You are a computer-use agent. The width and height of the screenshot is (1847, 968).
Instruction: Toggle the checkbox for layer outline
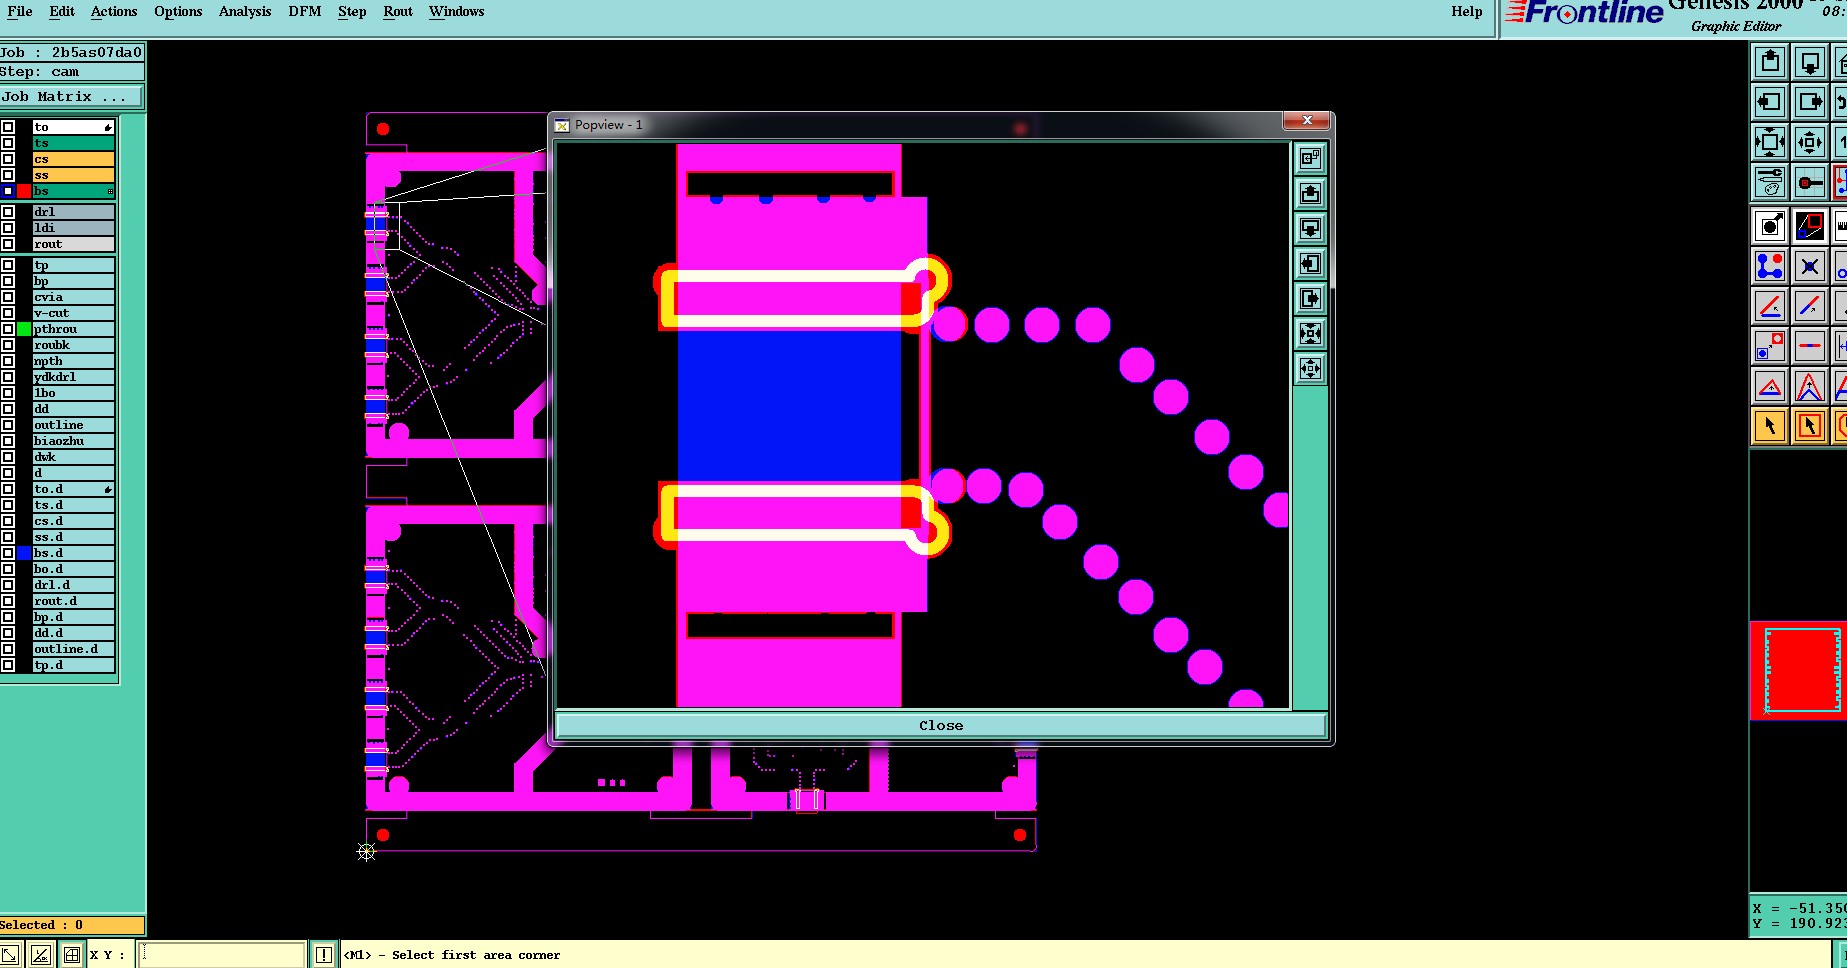tap(8, 425)
